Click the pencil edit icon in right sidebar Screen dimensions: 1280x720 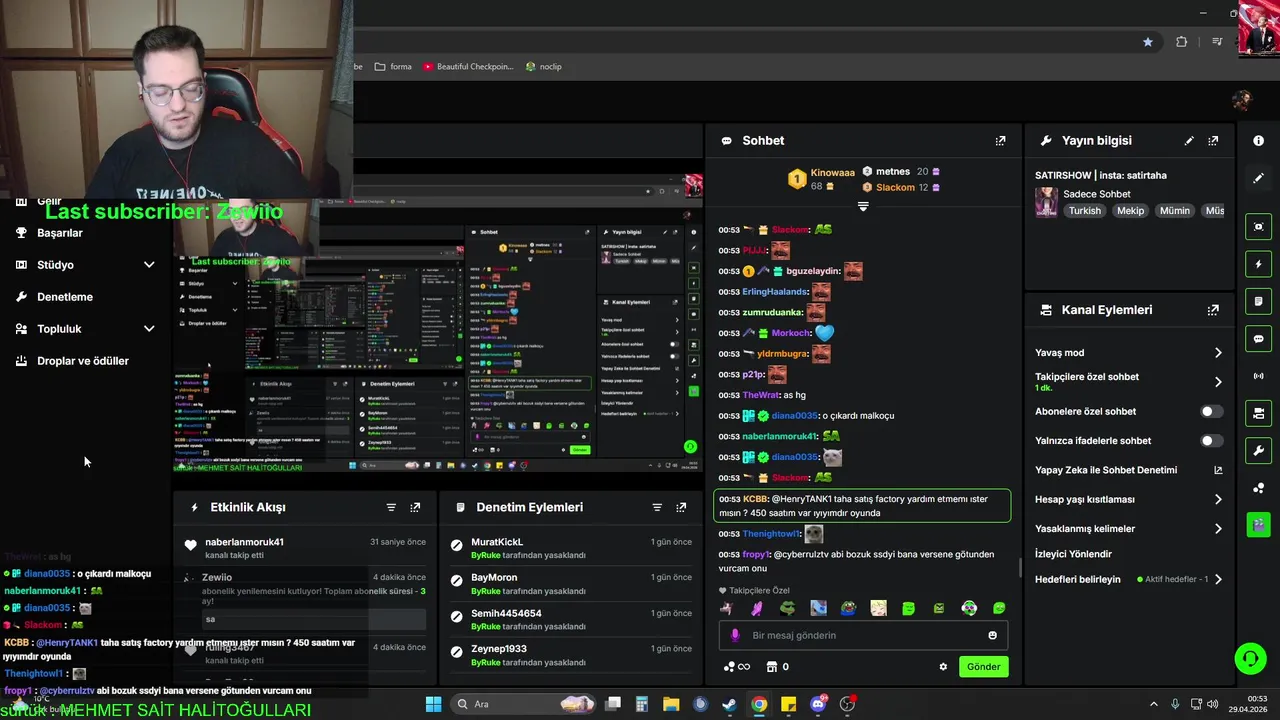(1258, 178)
